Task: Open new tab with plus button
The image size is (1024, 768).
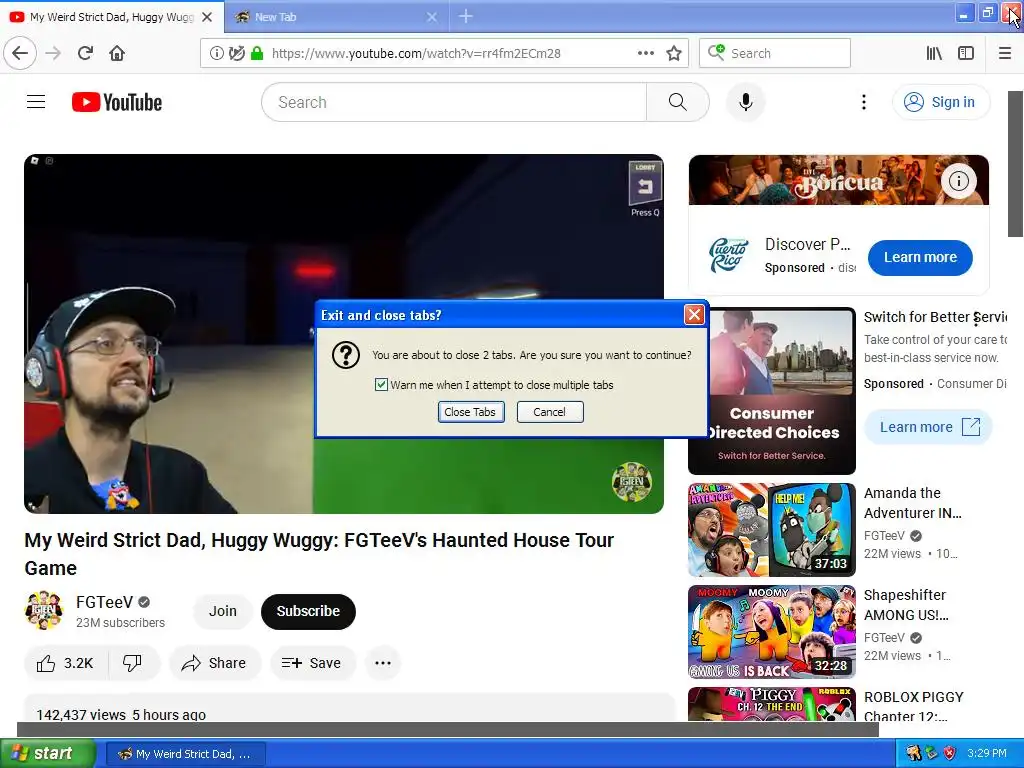Action: [x=465, y=16]
